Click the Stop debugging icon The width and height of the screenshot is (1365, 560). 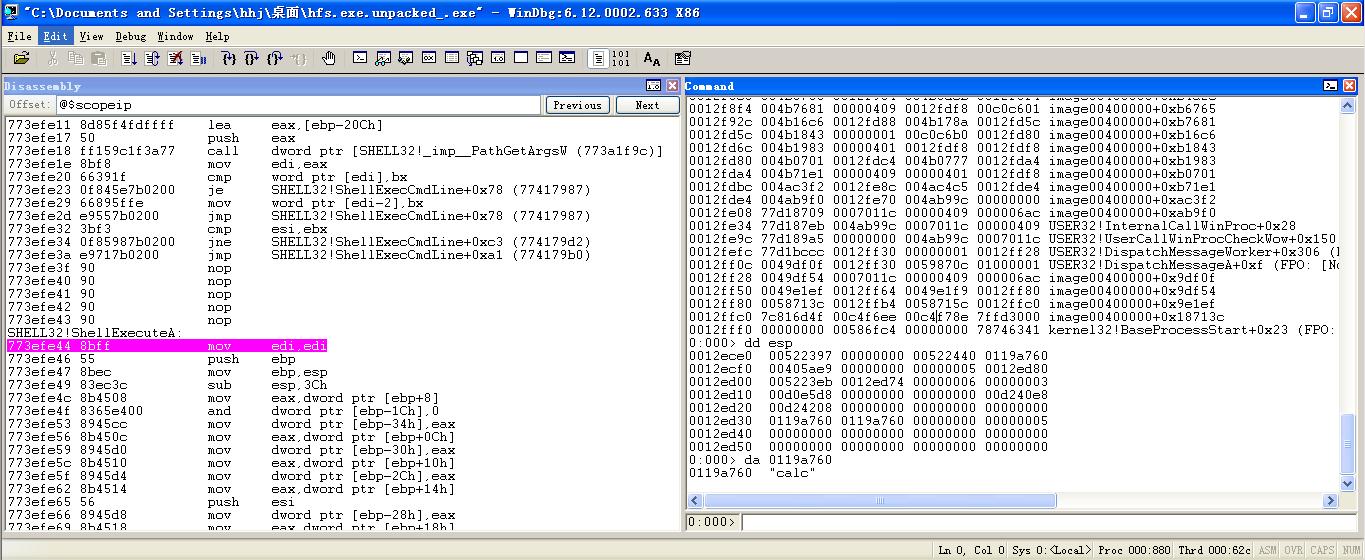click(175, 59)
